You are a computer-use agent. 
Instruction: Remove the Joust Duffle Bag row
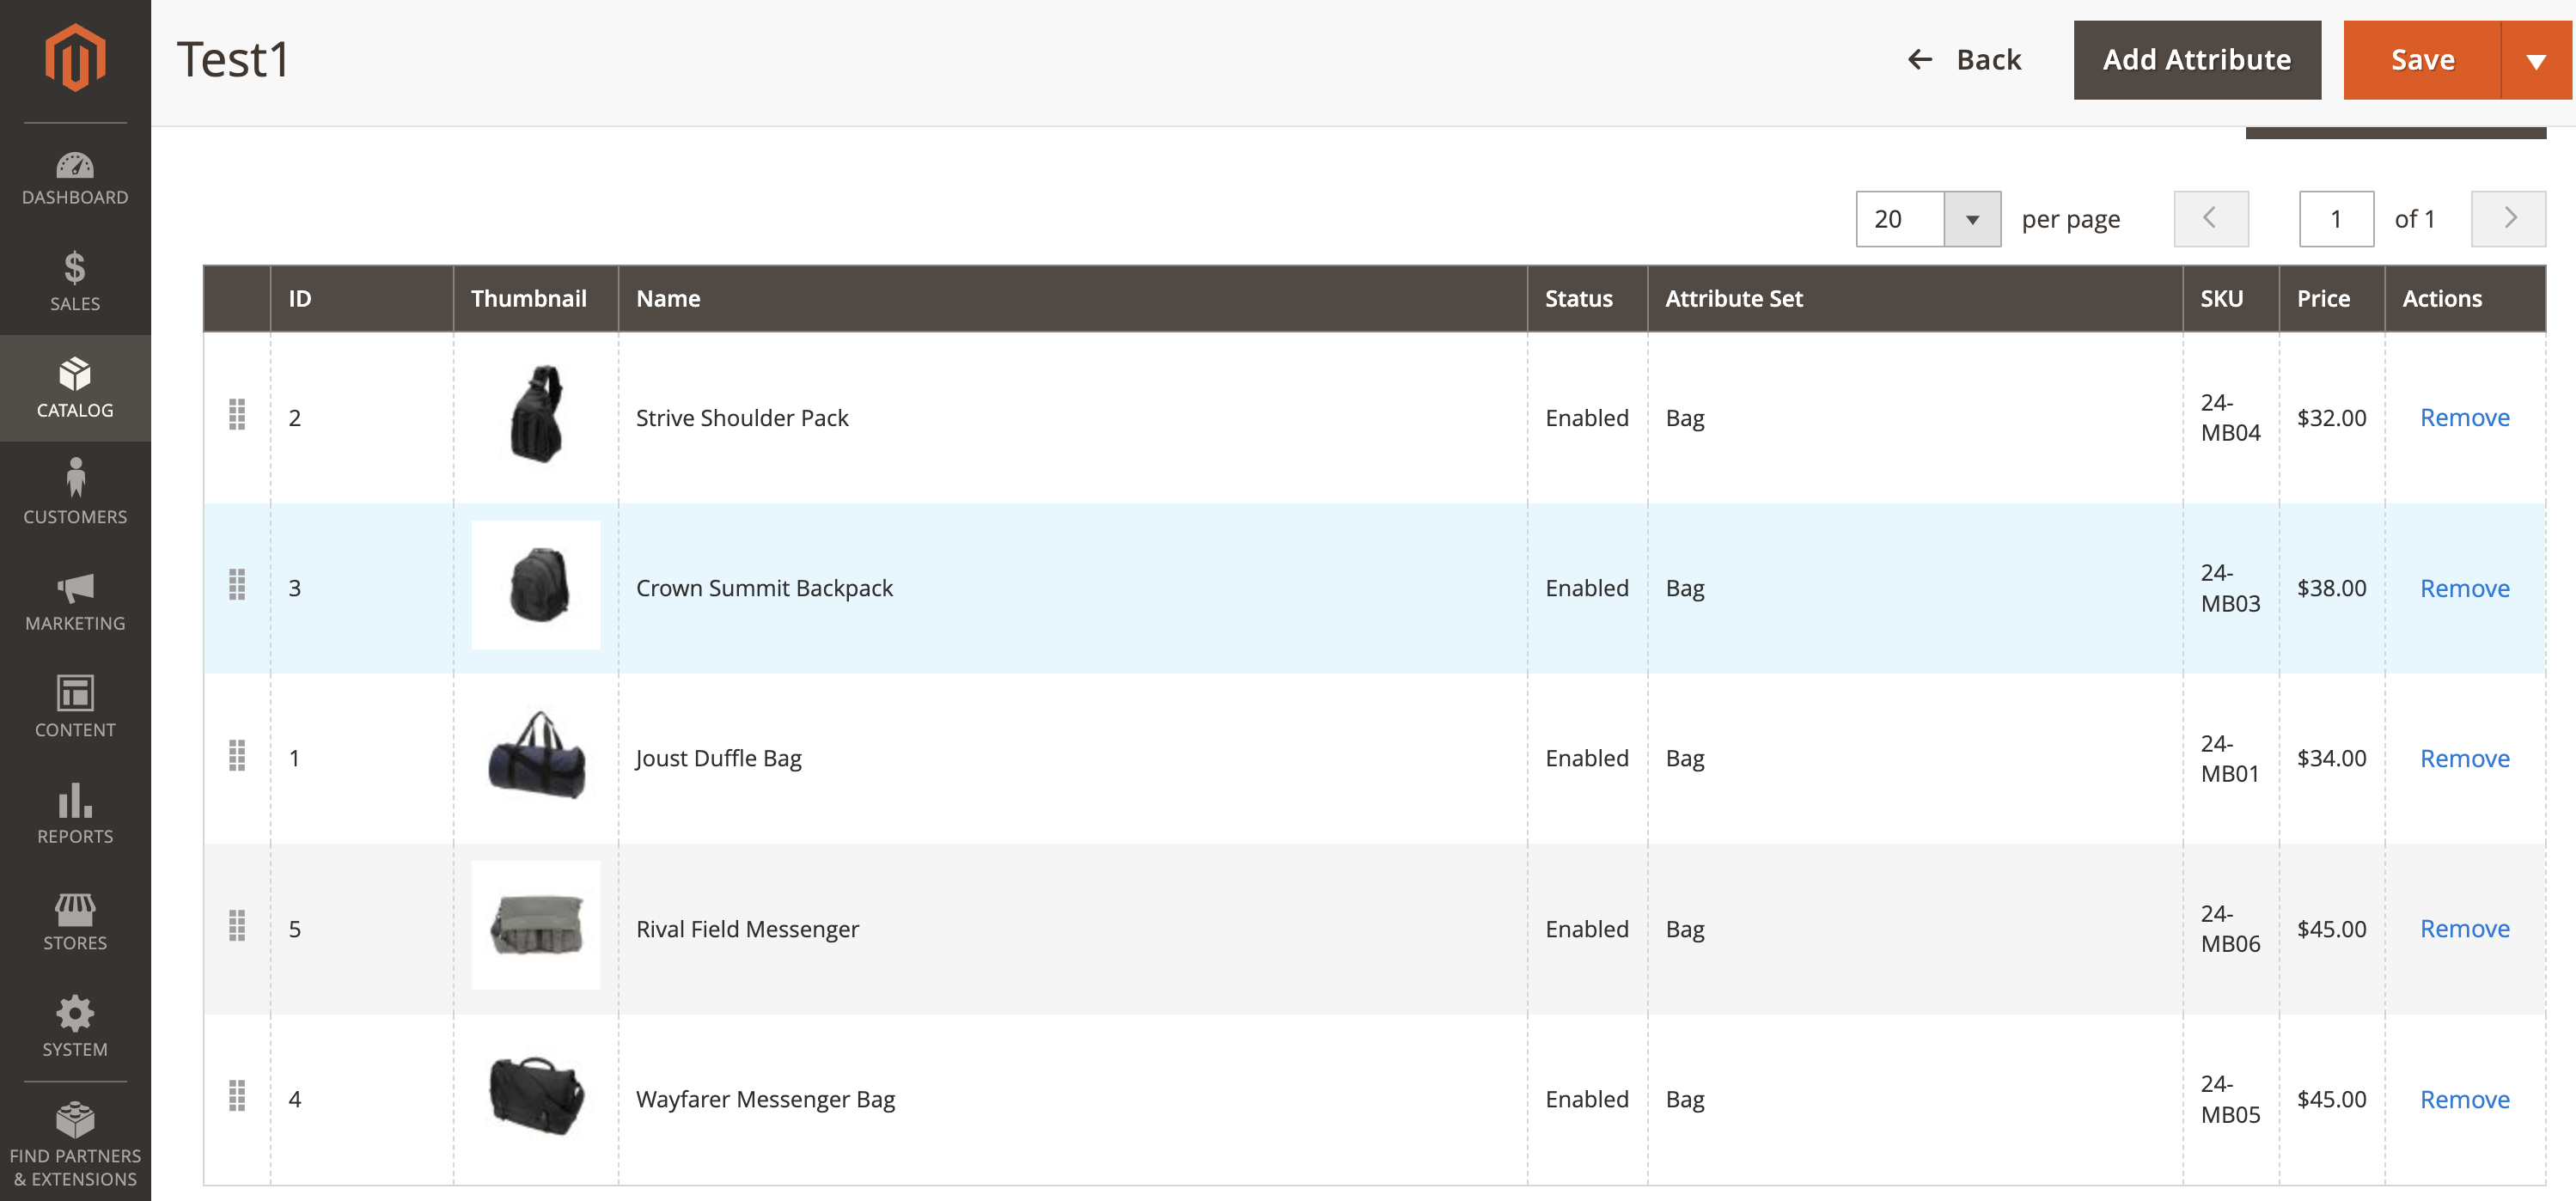tap(2463, 759)
